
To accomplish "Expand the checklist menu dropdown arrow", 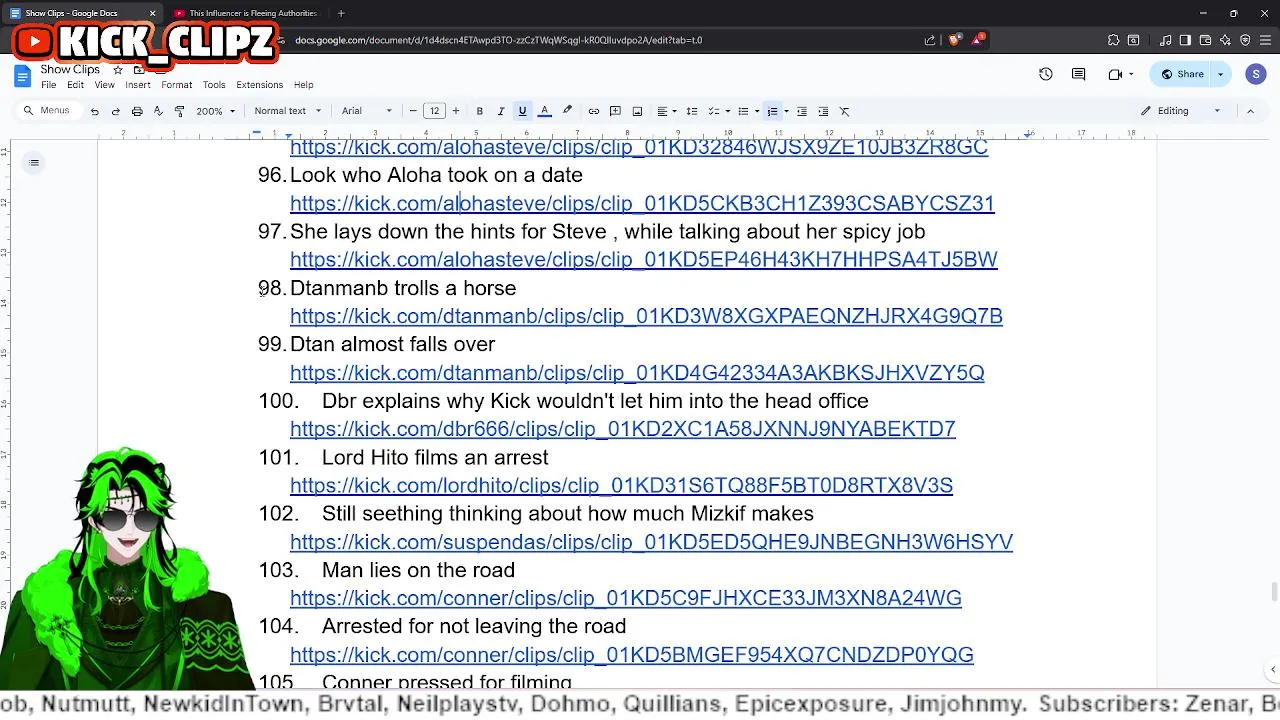I will (727, 111).
